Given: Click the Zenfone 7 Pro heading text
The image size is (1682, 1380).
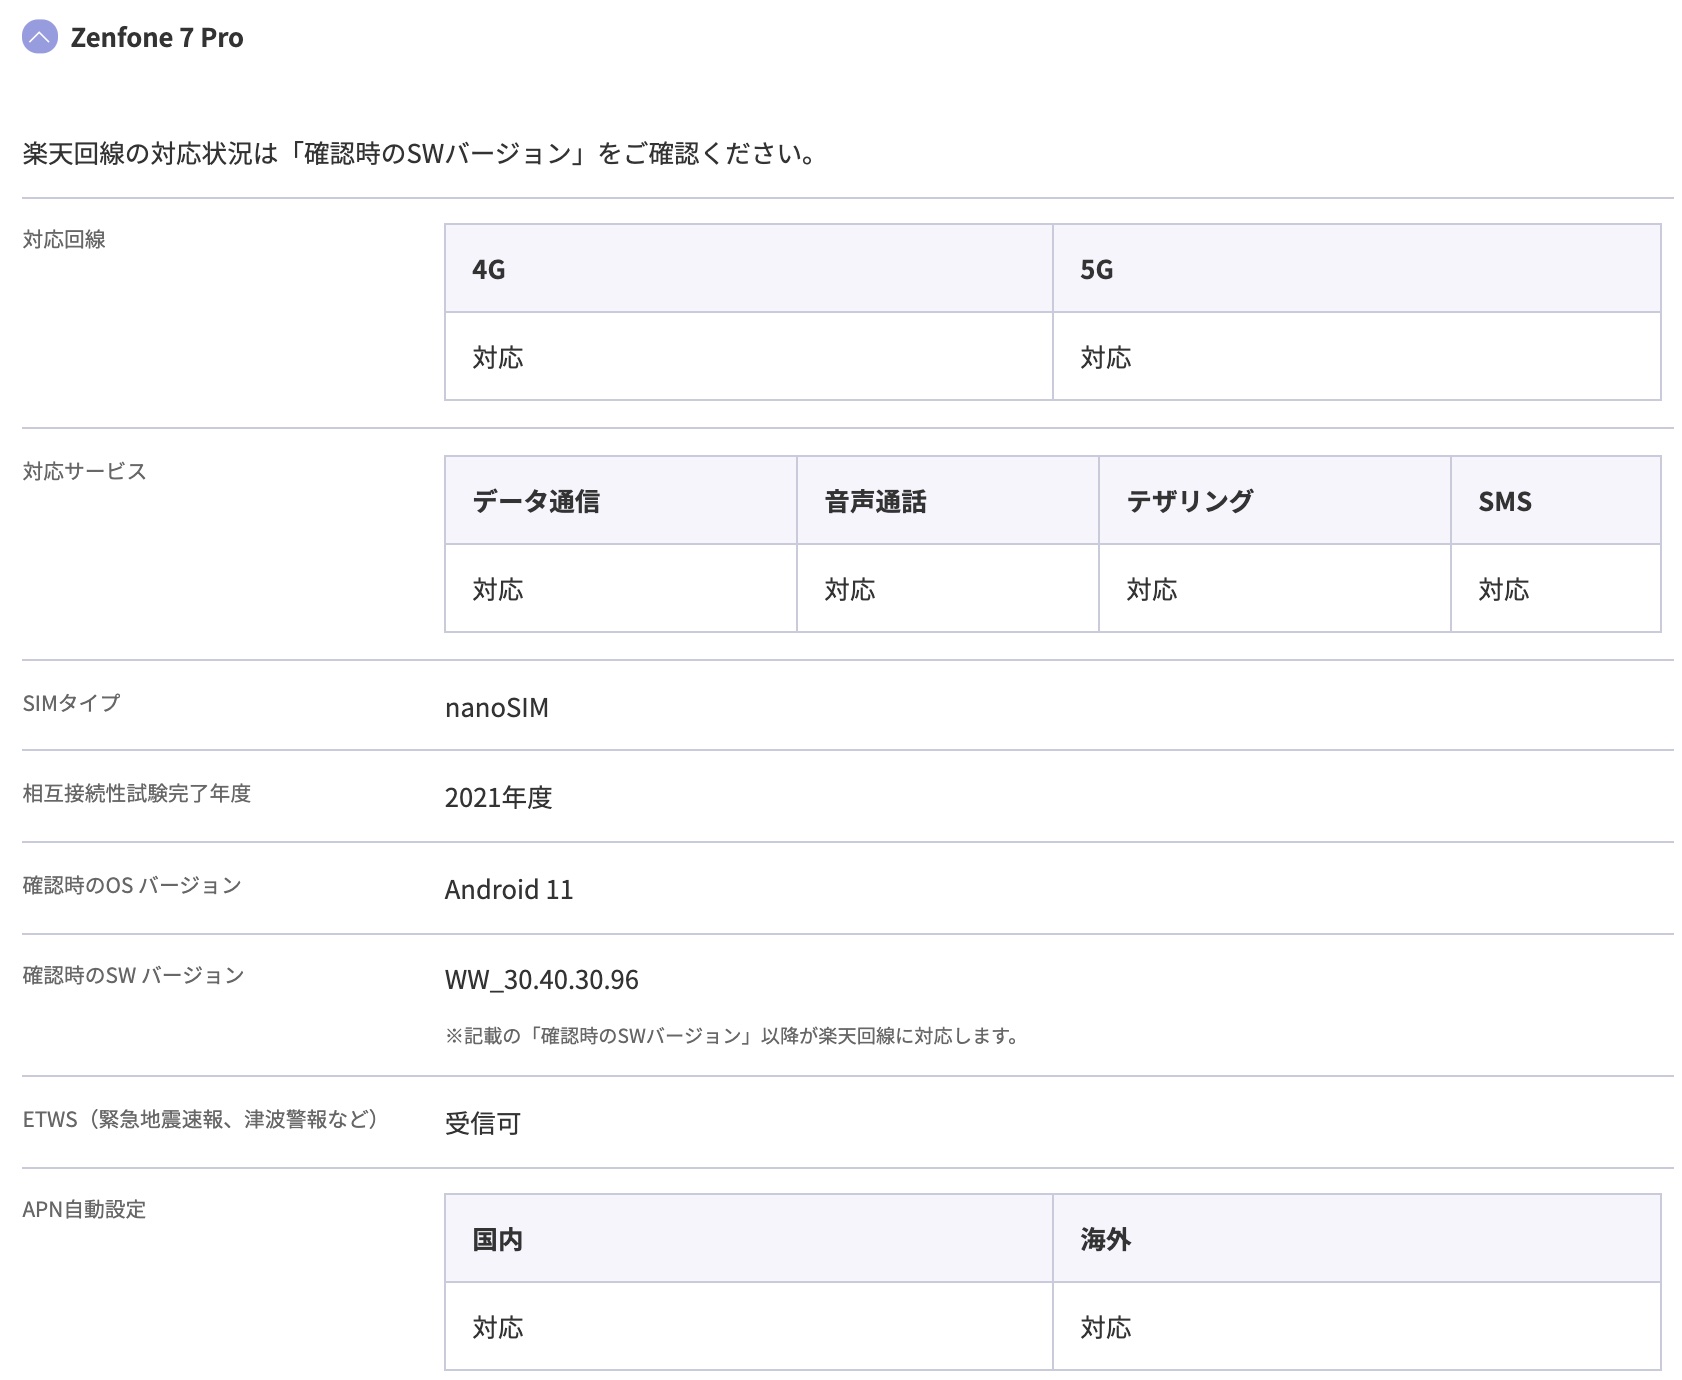Looking at the screenshot, I should pyautogui.click(x=157, y=38).
